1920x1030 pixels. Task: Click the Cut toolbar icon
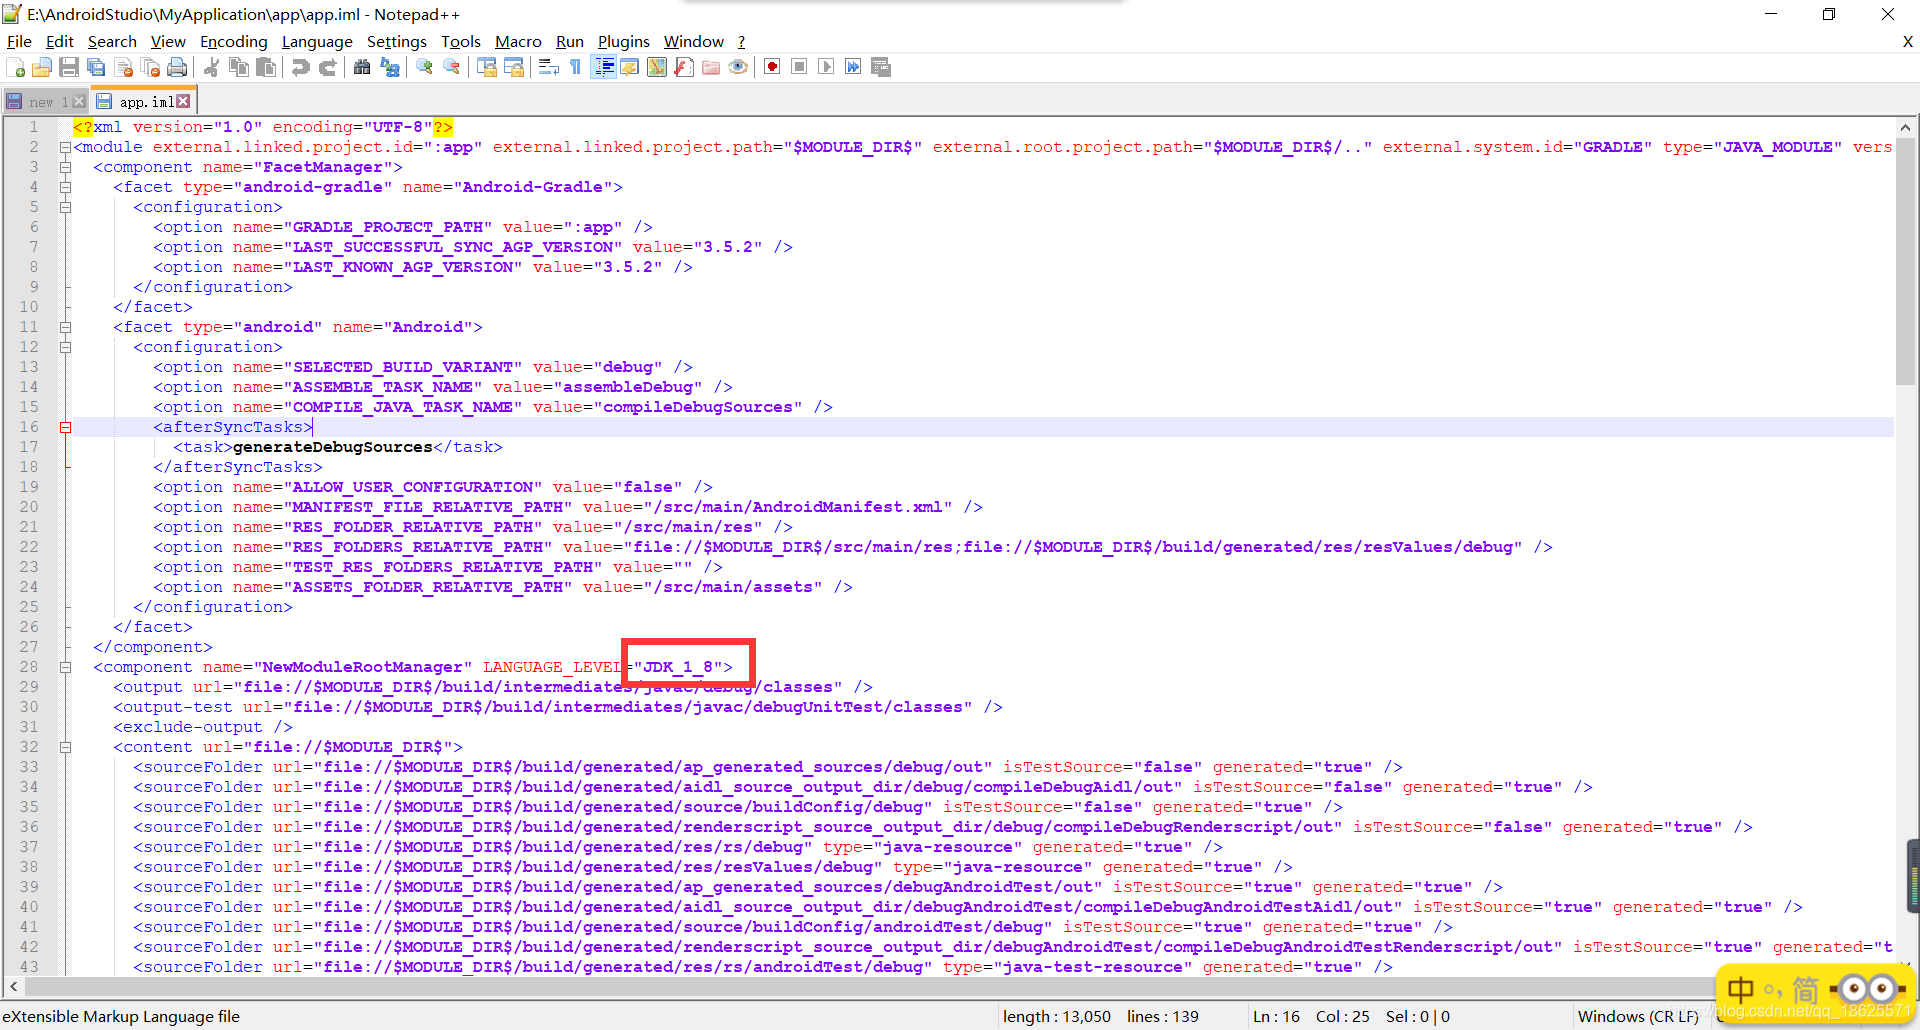(211, 67)
